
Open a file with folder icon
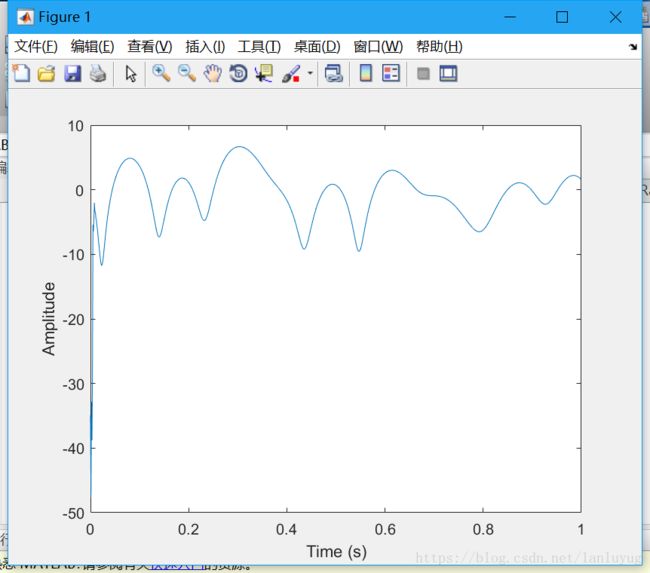(46, 74)
